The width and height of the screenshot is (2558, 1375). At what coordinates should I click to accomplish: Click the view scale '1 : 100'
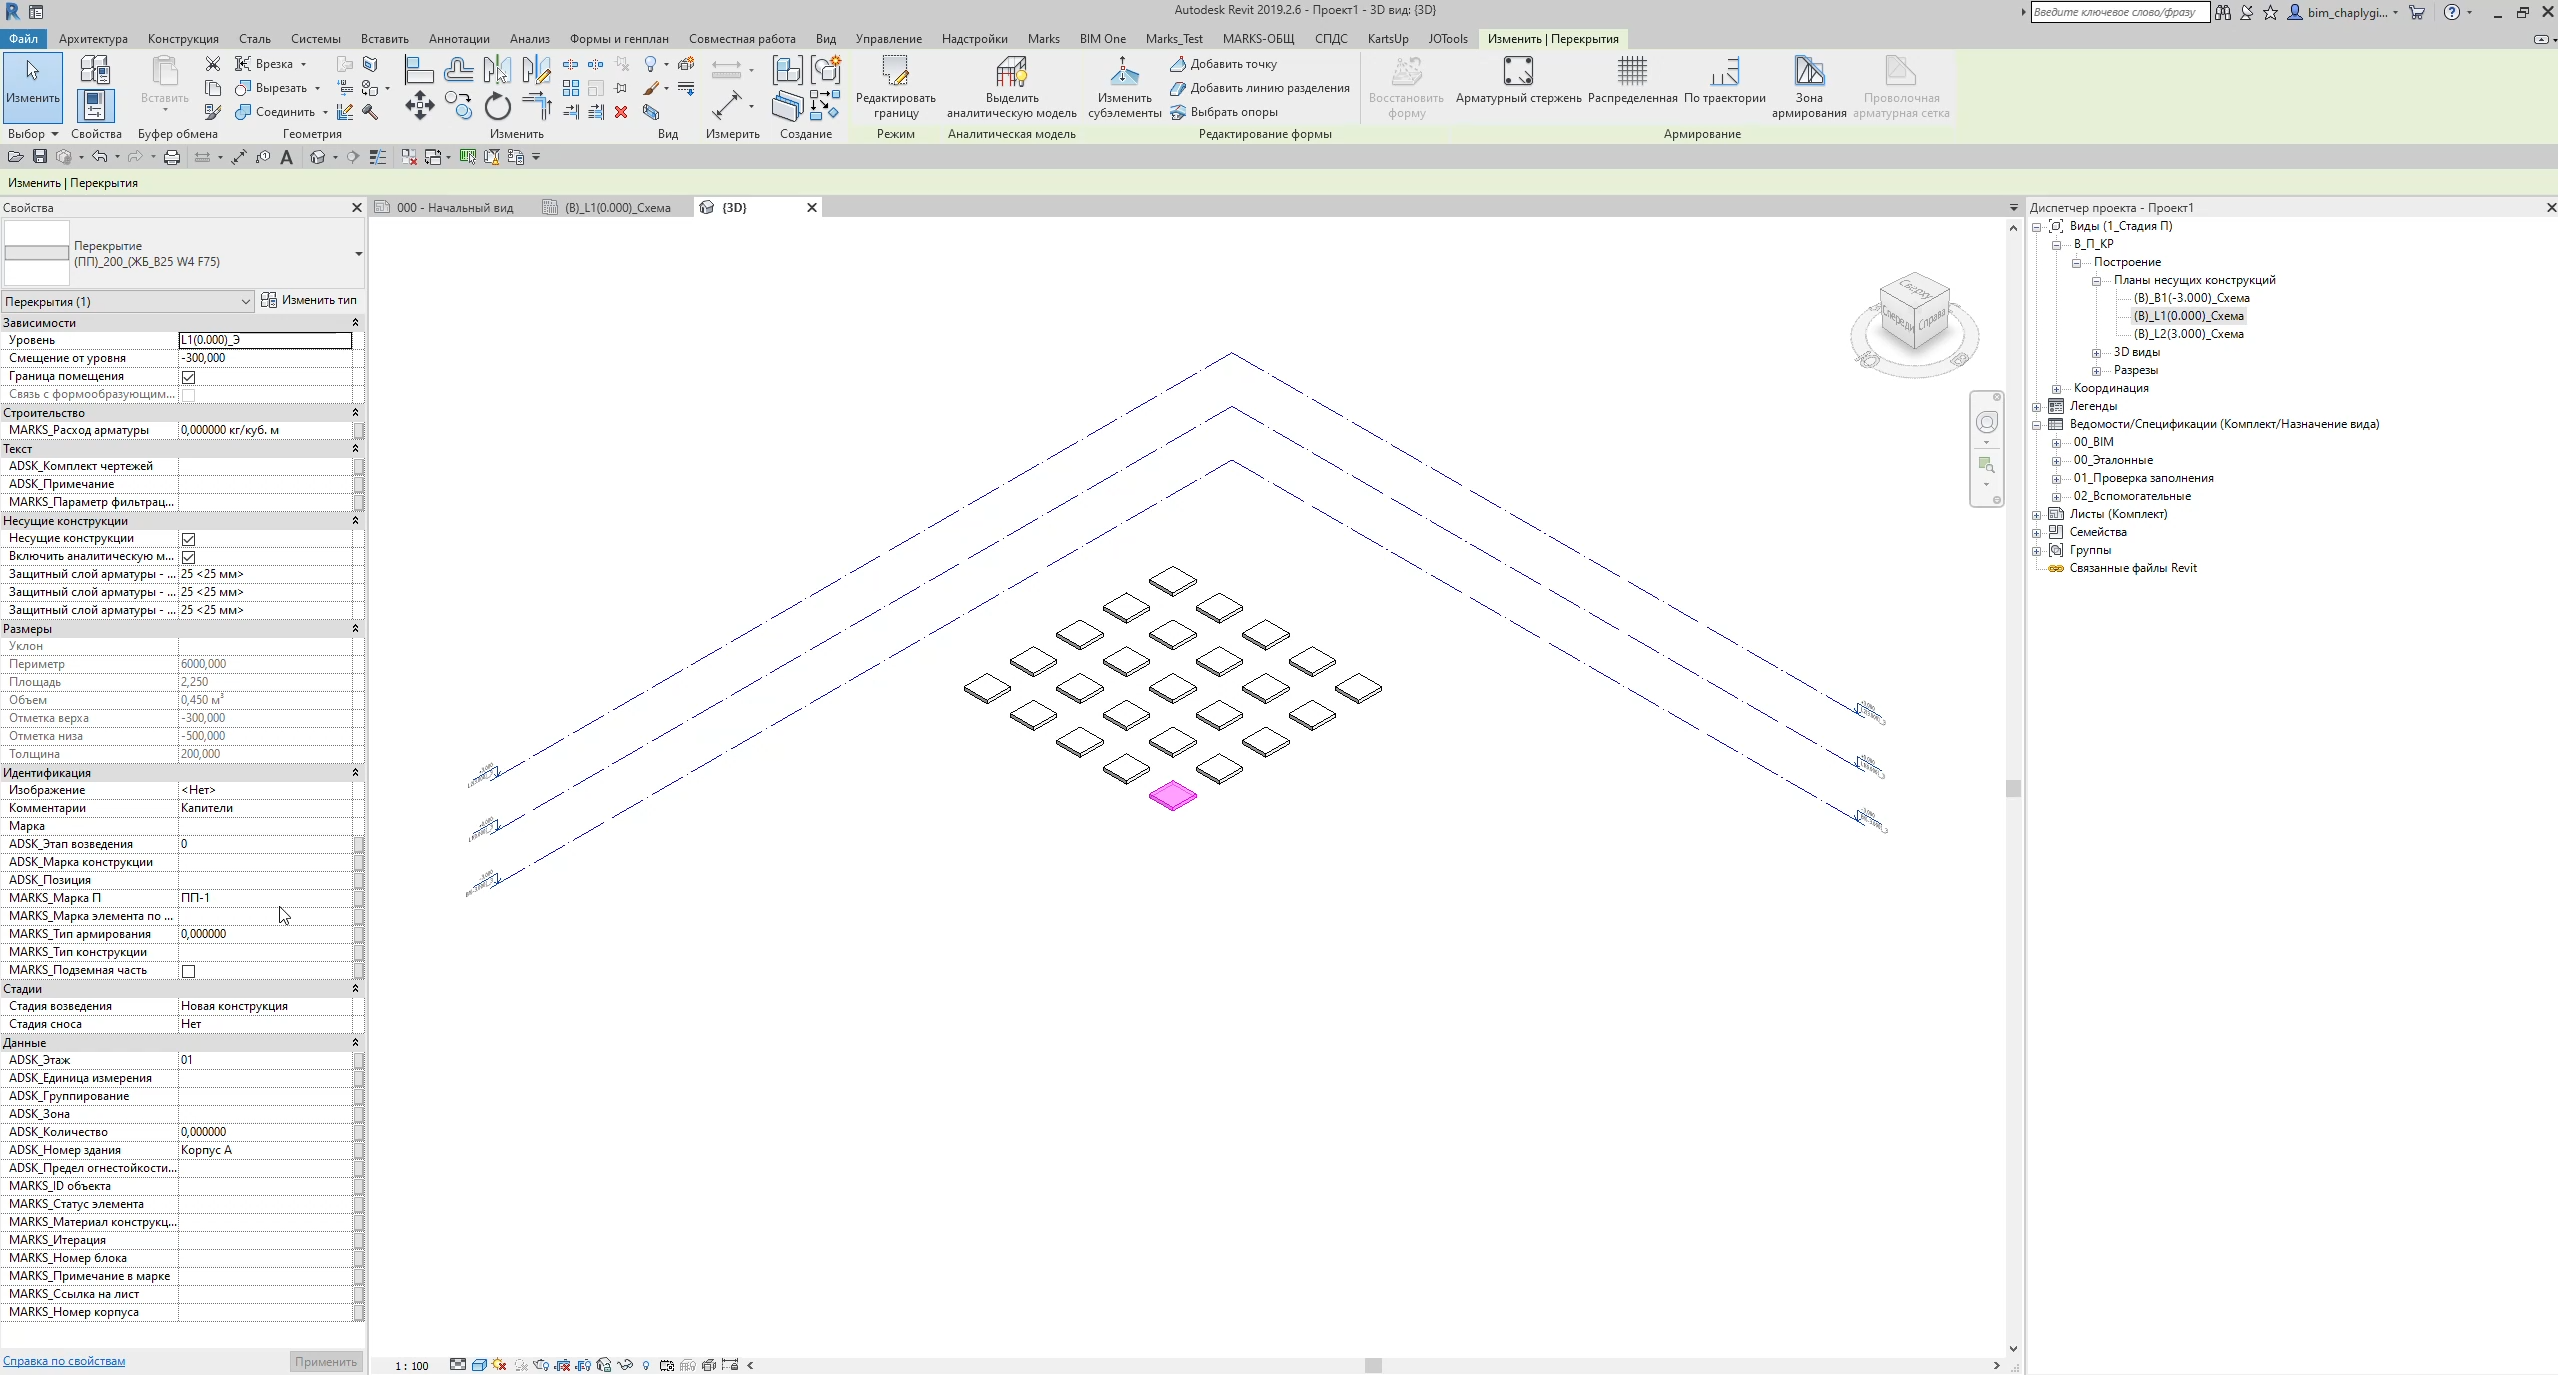click(x=411, y=1366)
